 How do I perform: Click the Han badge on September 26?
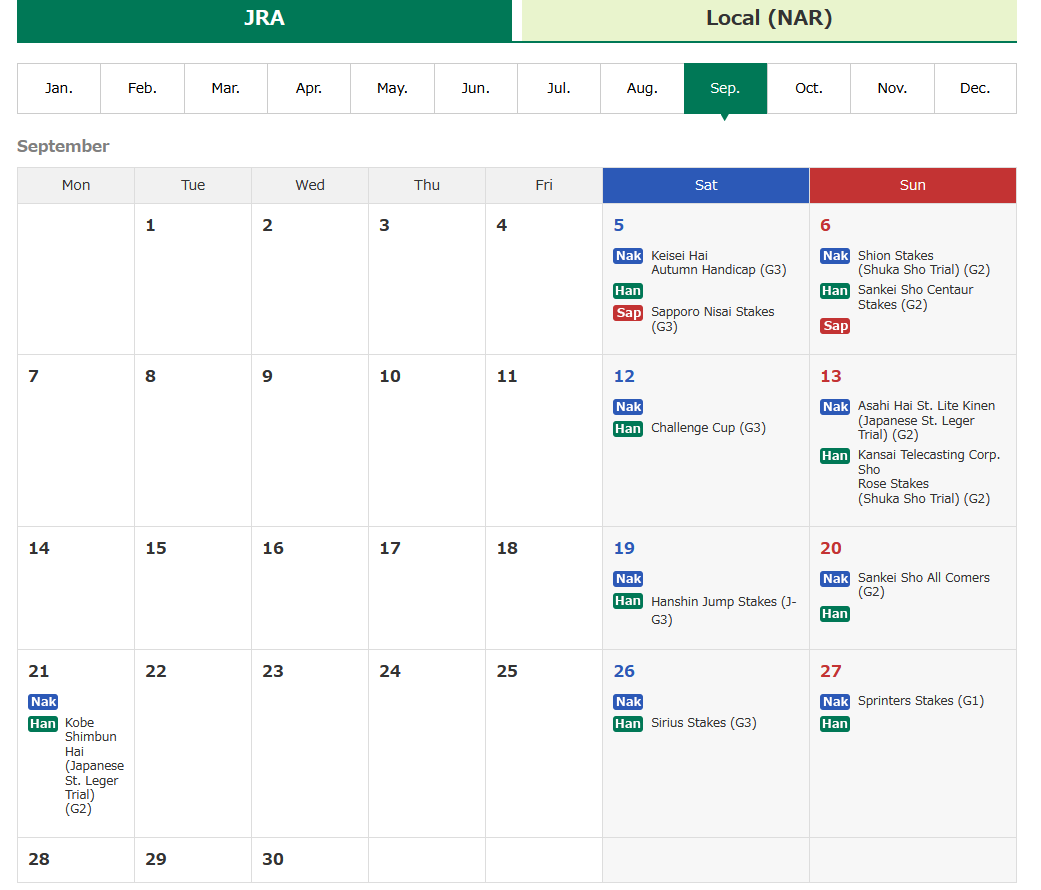tap(628, 723)
